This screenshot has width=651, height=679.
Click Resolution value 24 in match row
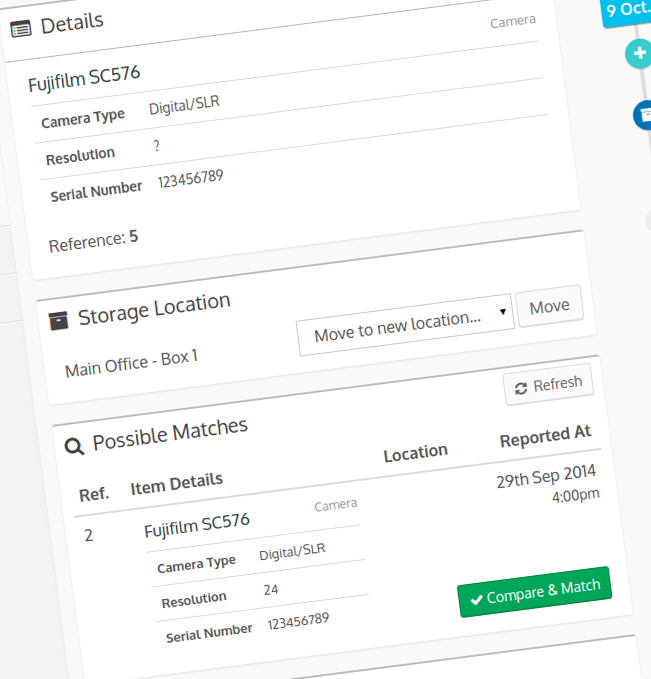271,590
